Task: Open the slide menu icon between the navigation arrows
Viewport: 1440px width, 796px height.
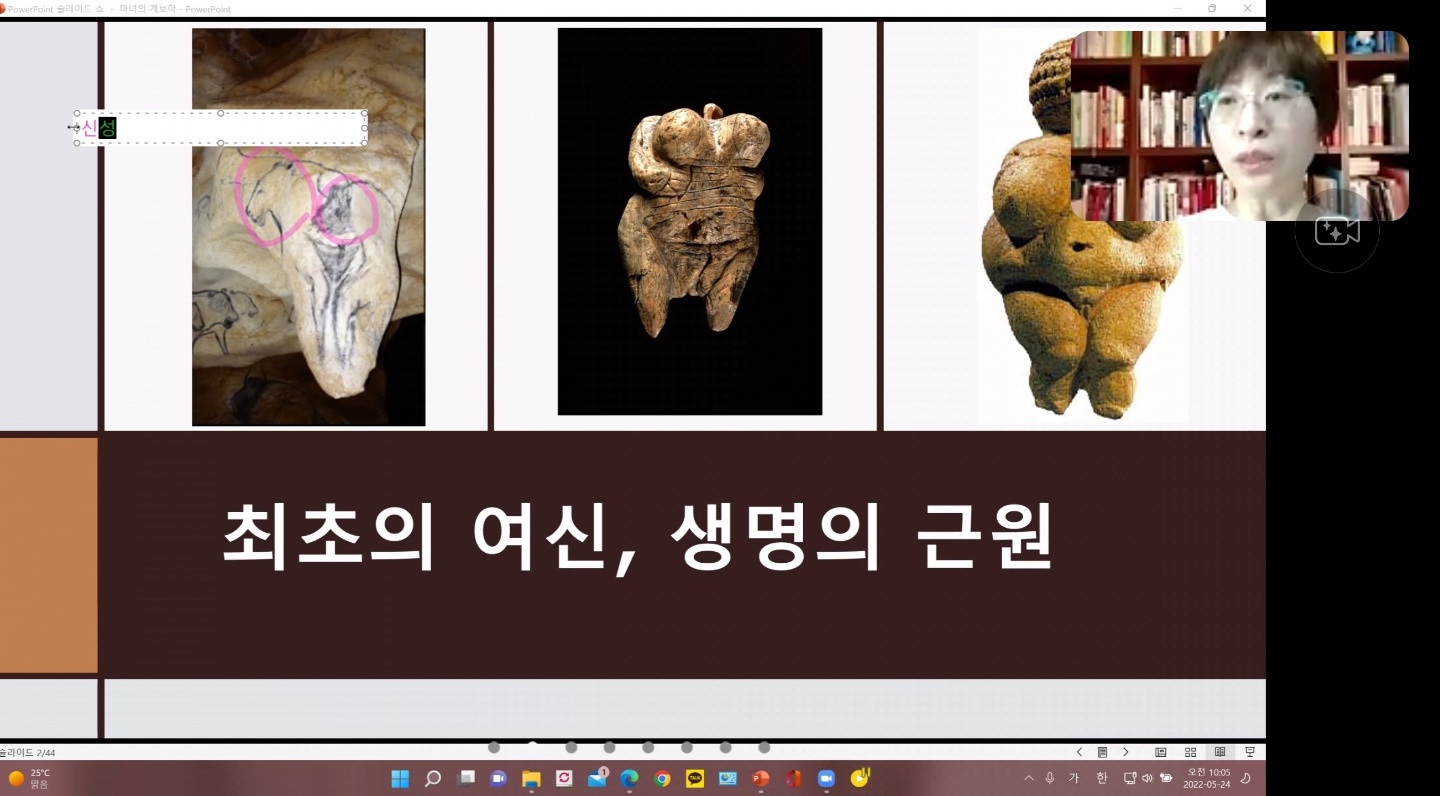Action: (x=1102, y=752)
